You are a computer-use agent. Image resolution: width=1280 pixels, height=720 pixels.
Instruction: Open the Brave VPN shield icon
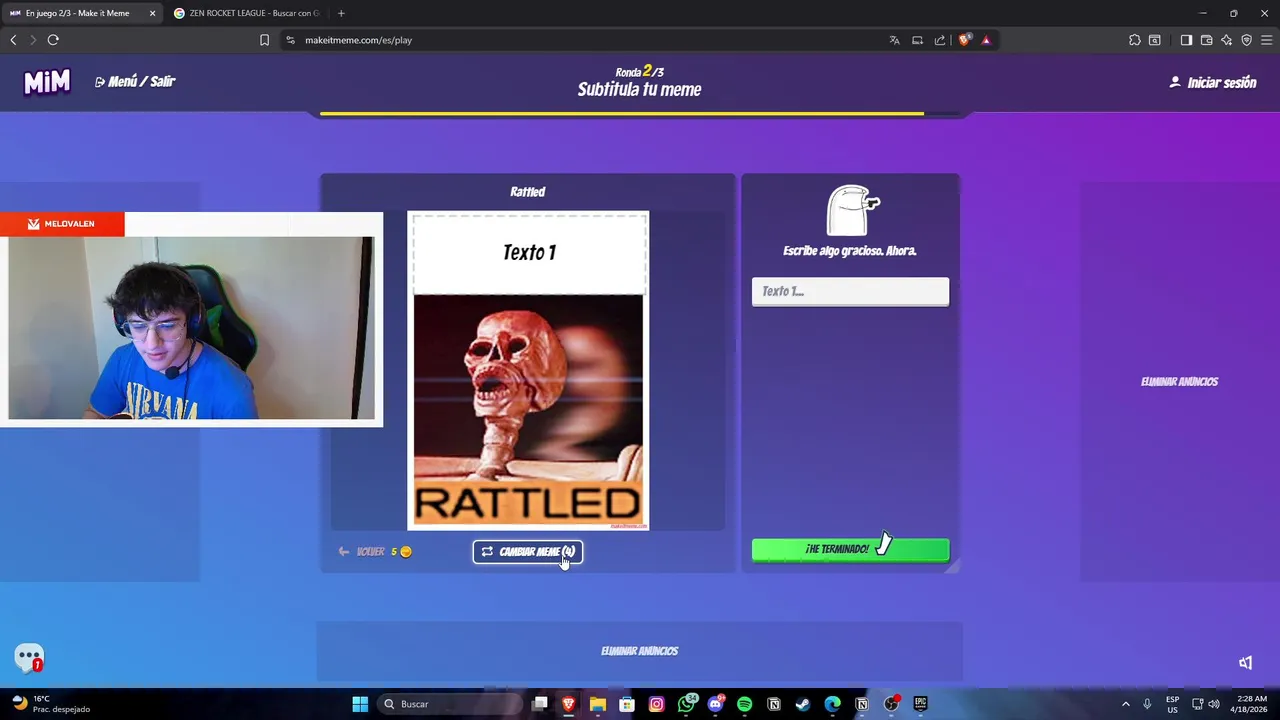click(1246, 40)
